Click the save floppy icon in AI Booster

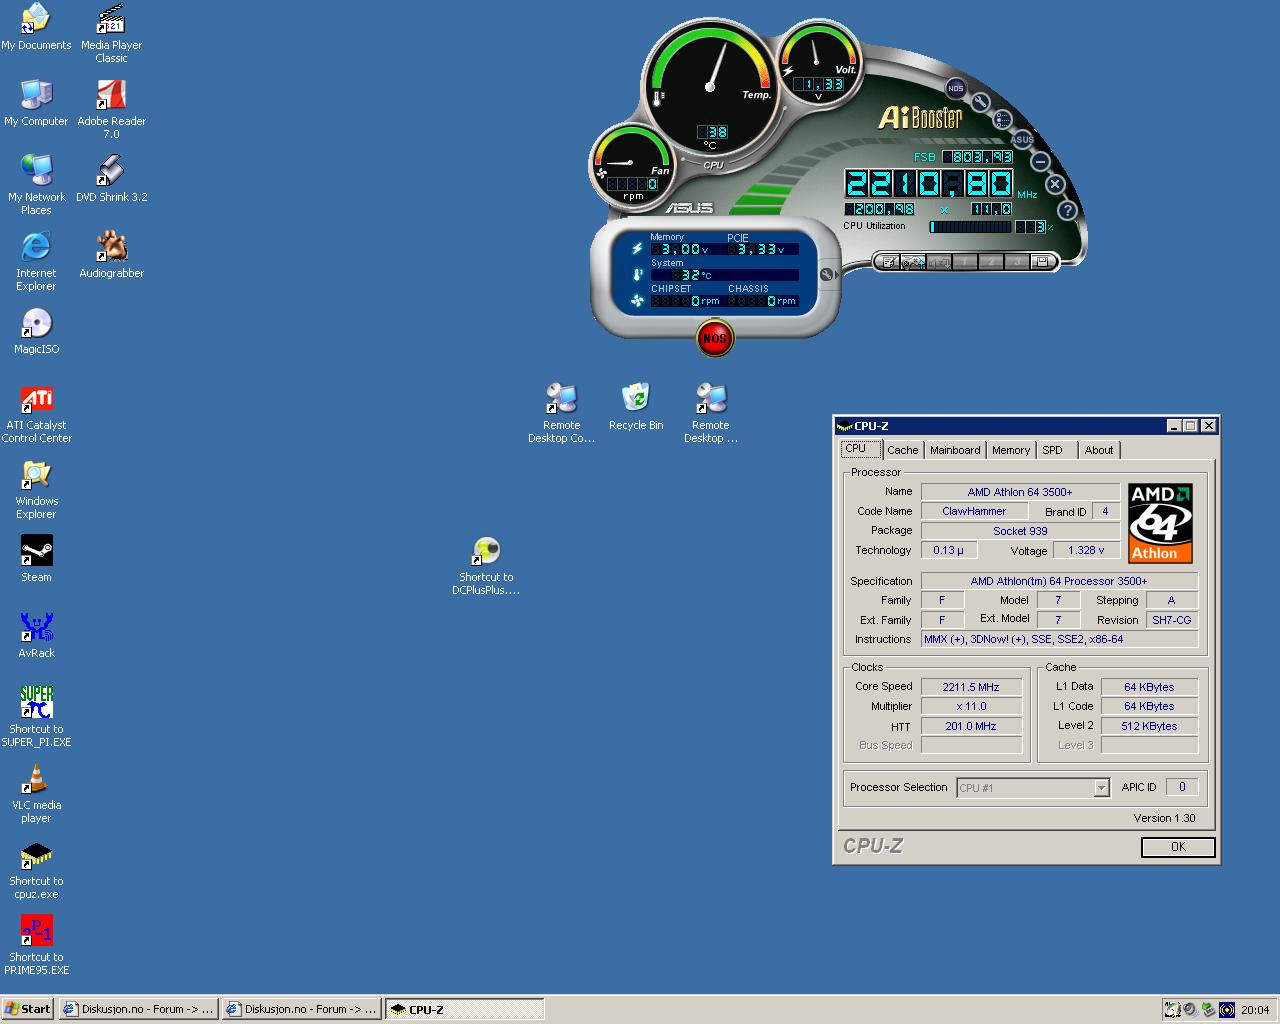pos(1043,262)
